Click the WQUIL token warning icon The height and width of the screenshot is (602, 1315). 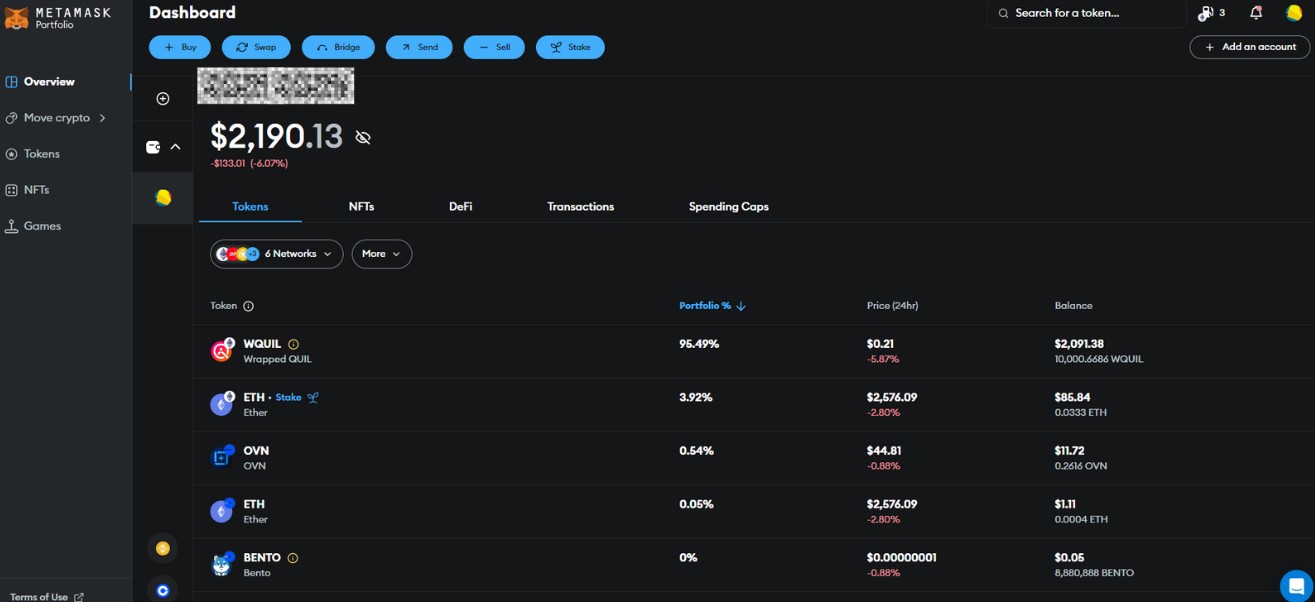click(x=293, y=344)
